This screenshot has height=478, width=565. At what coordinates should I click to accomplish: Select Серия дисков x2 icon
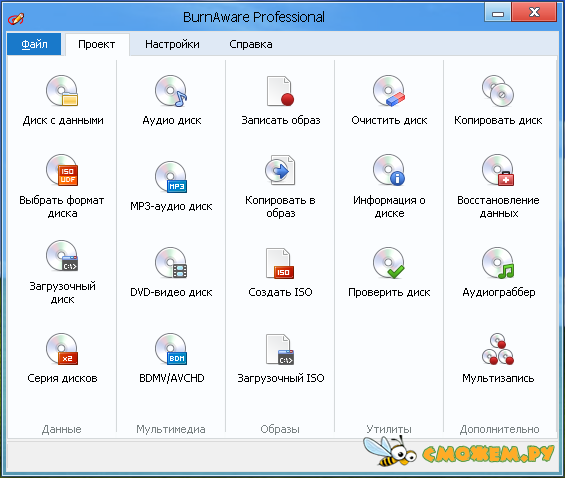(62, 349)
